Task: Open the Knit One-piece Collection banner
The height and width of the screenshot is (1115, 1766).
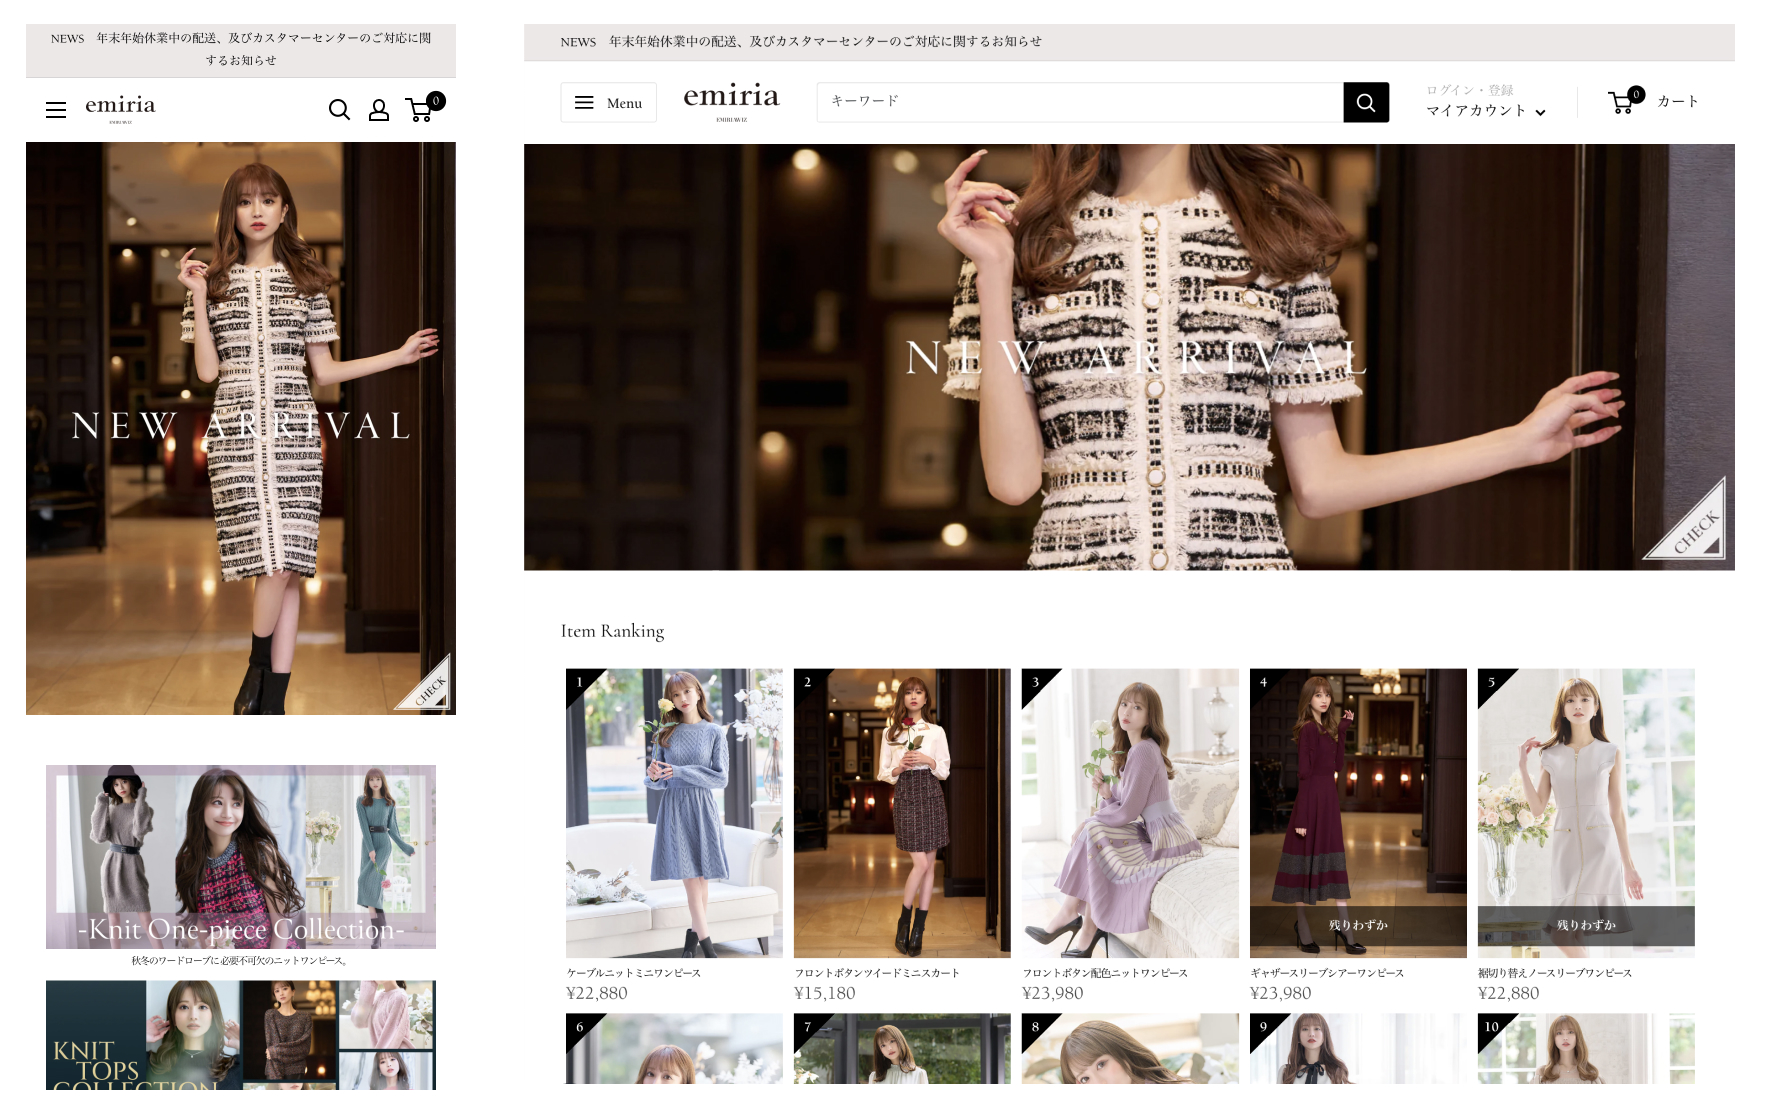Action: click(241, 857)
